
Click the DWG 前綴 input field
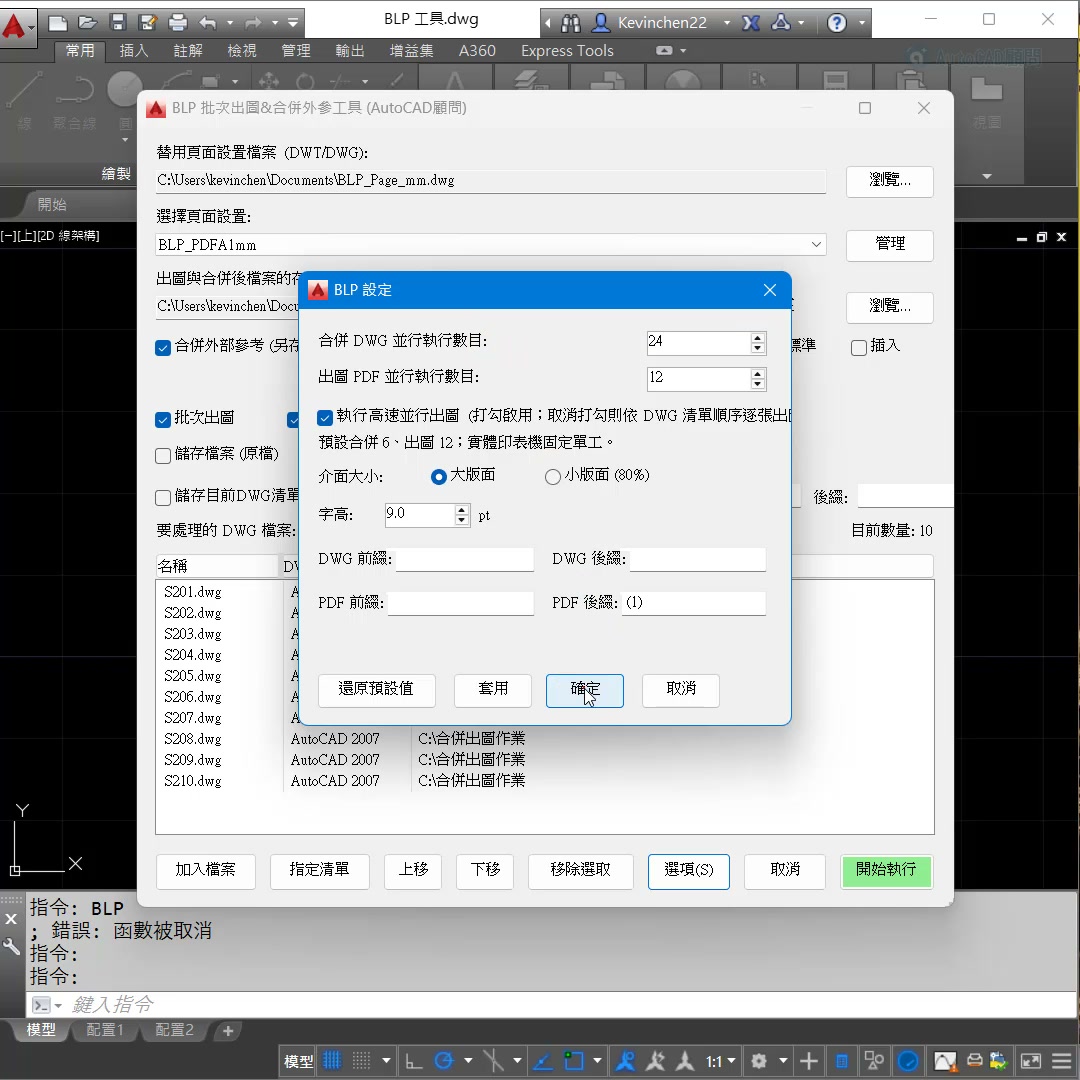click(465, 559)
